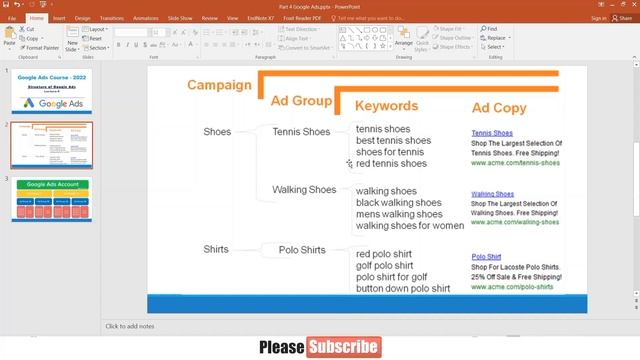Expand the shapes gallery More arrow
640x360 pixels.
[390, 47]
